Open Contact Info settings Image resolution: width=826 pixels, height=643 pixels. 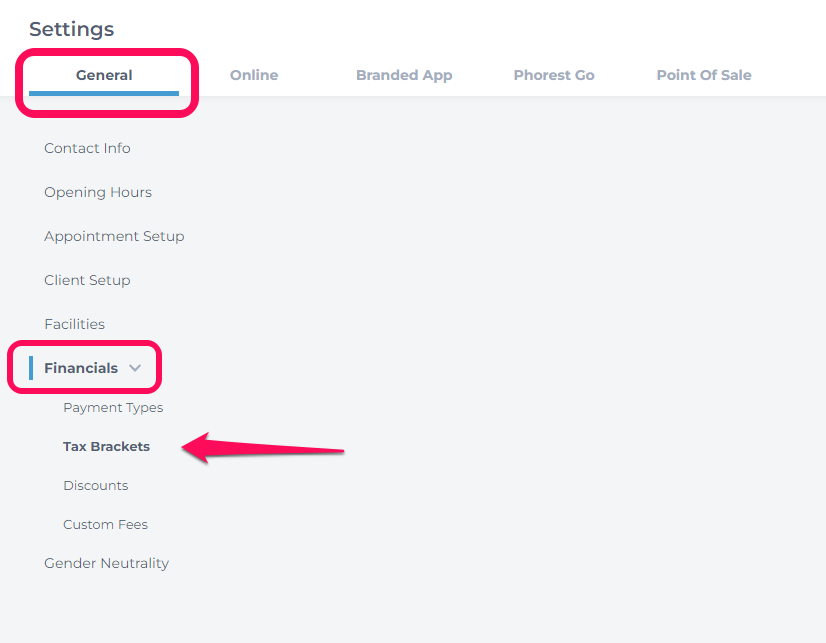[87, 148]
